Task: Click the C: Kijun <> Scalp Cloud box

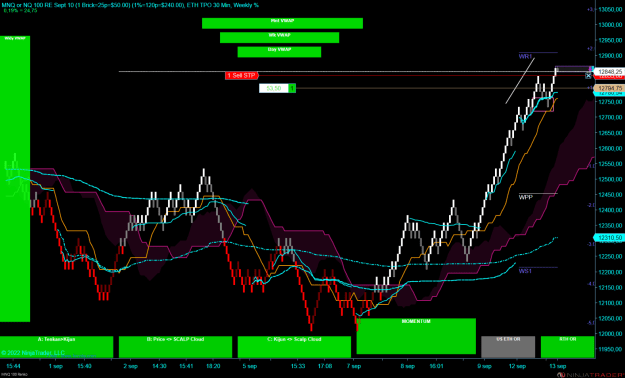Action: (x=294, y=346)
